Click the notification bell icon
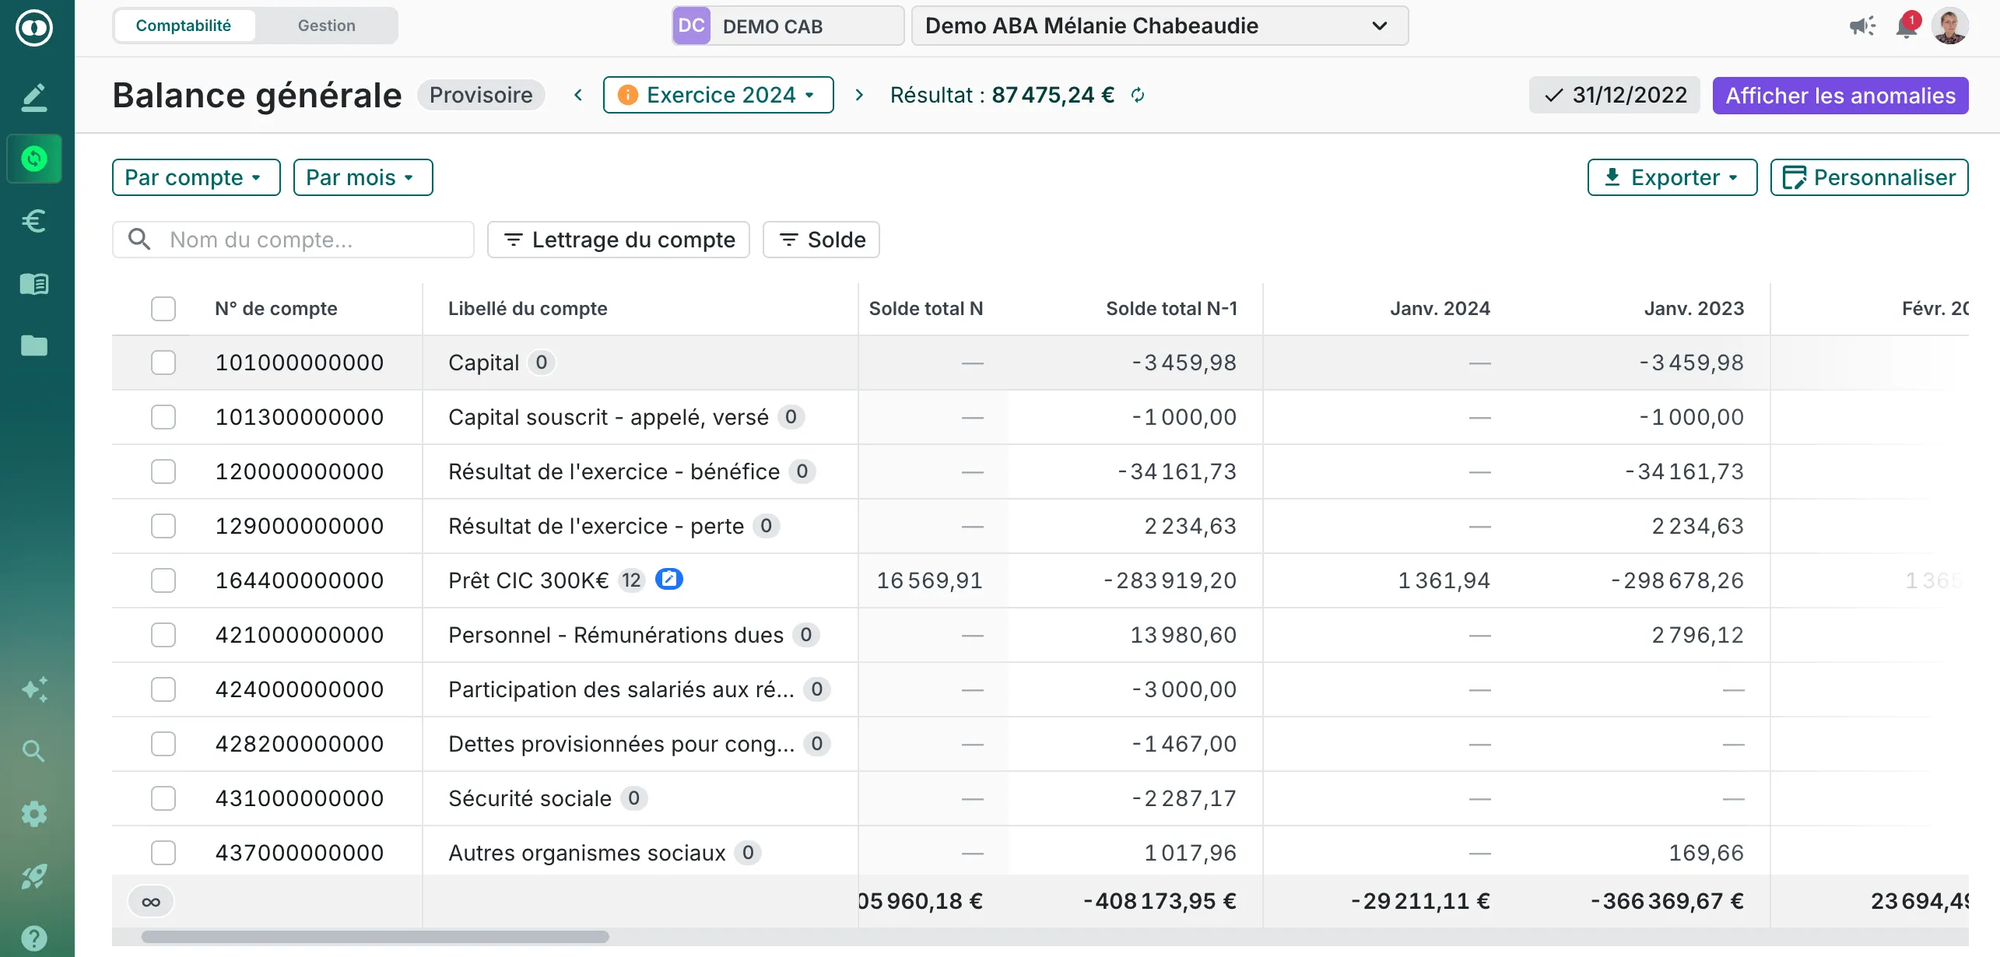 tap(1906, 26)
